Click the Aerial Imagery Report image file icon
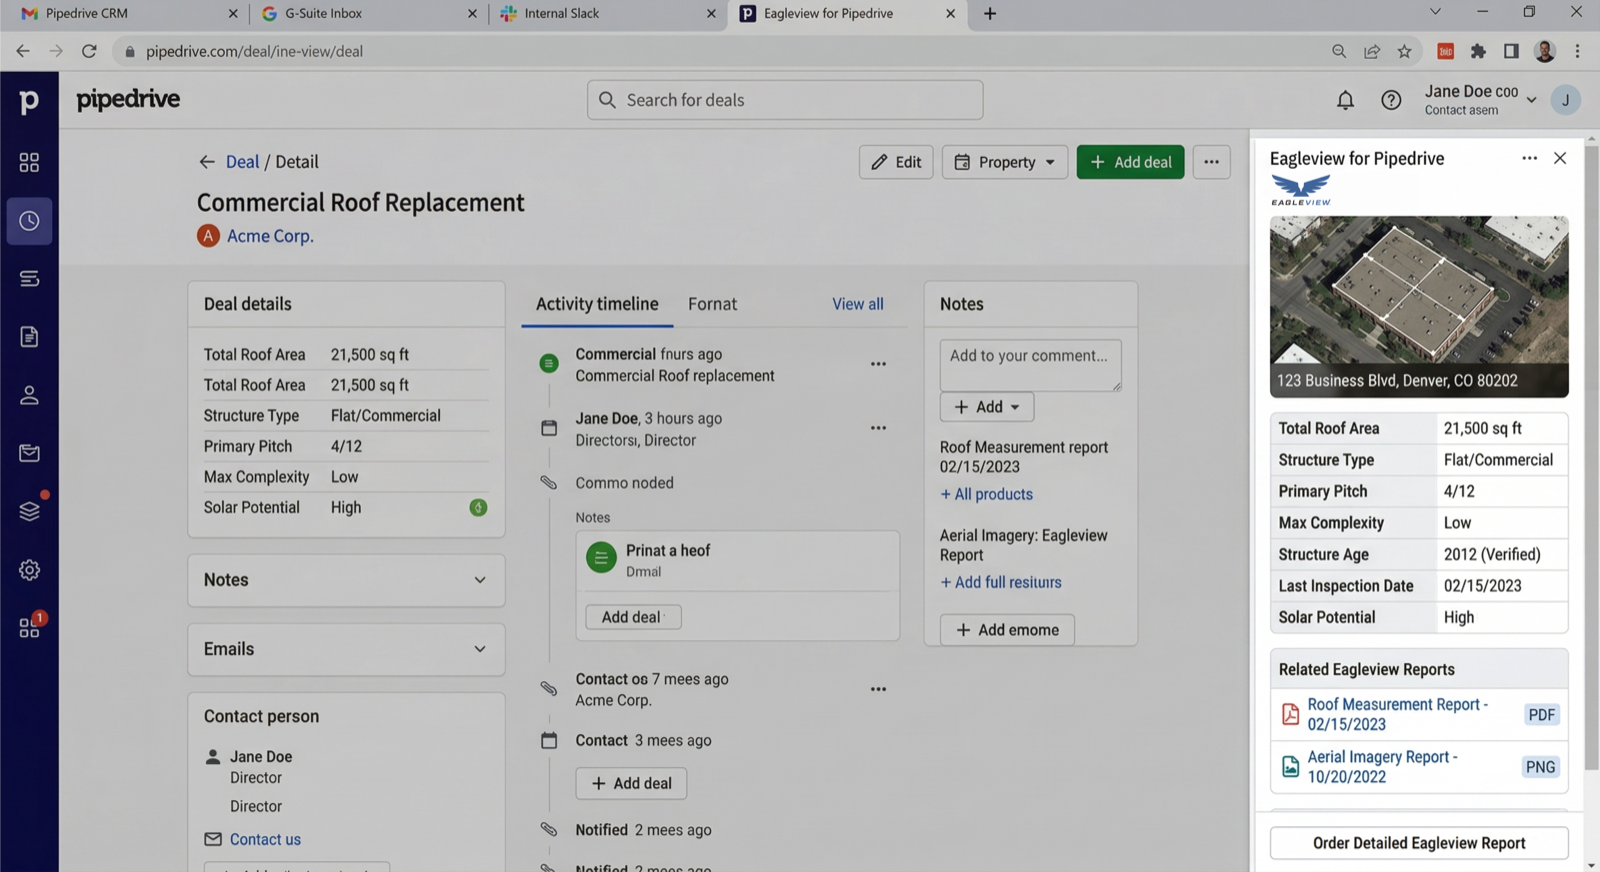 [1290, 767]
